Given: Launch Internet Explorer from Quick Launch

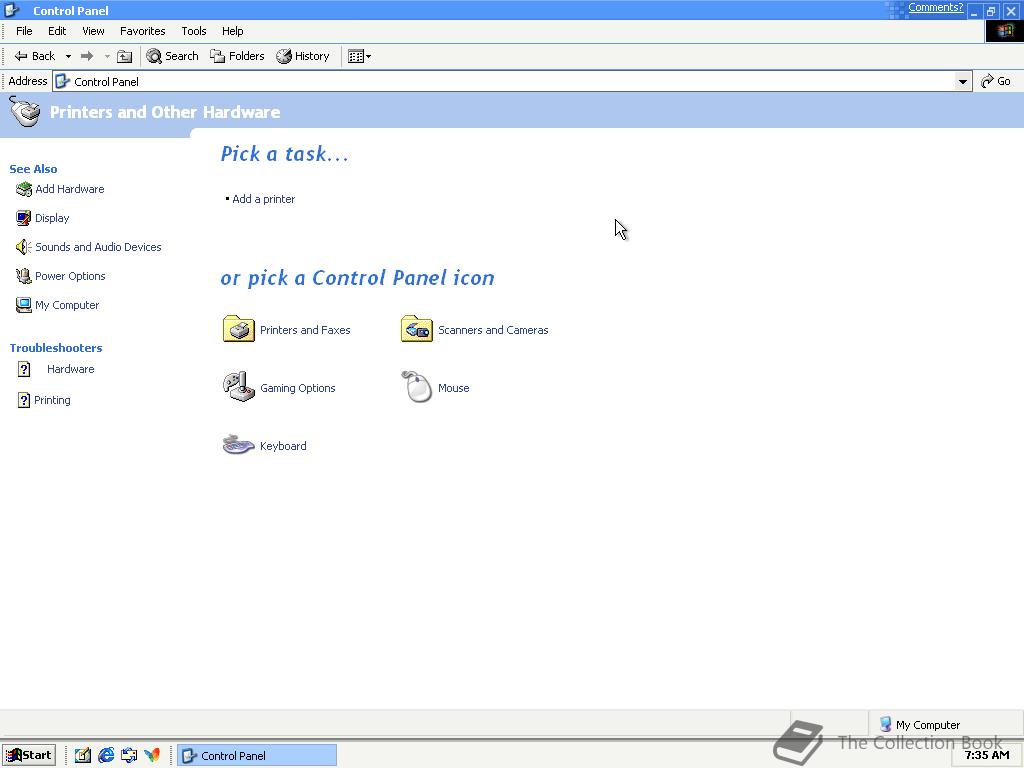Looking at the screenshot, I should tap(106, 755).
